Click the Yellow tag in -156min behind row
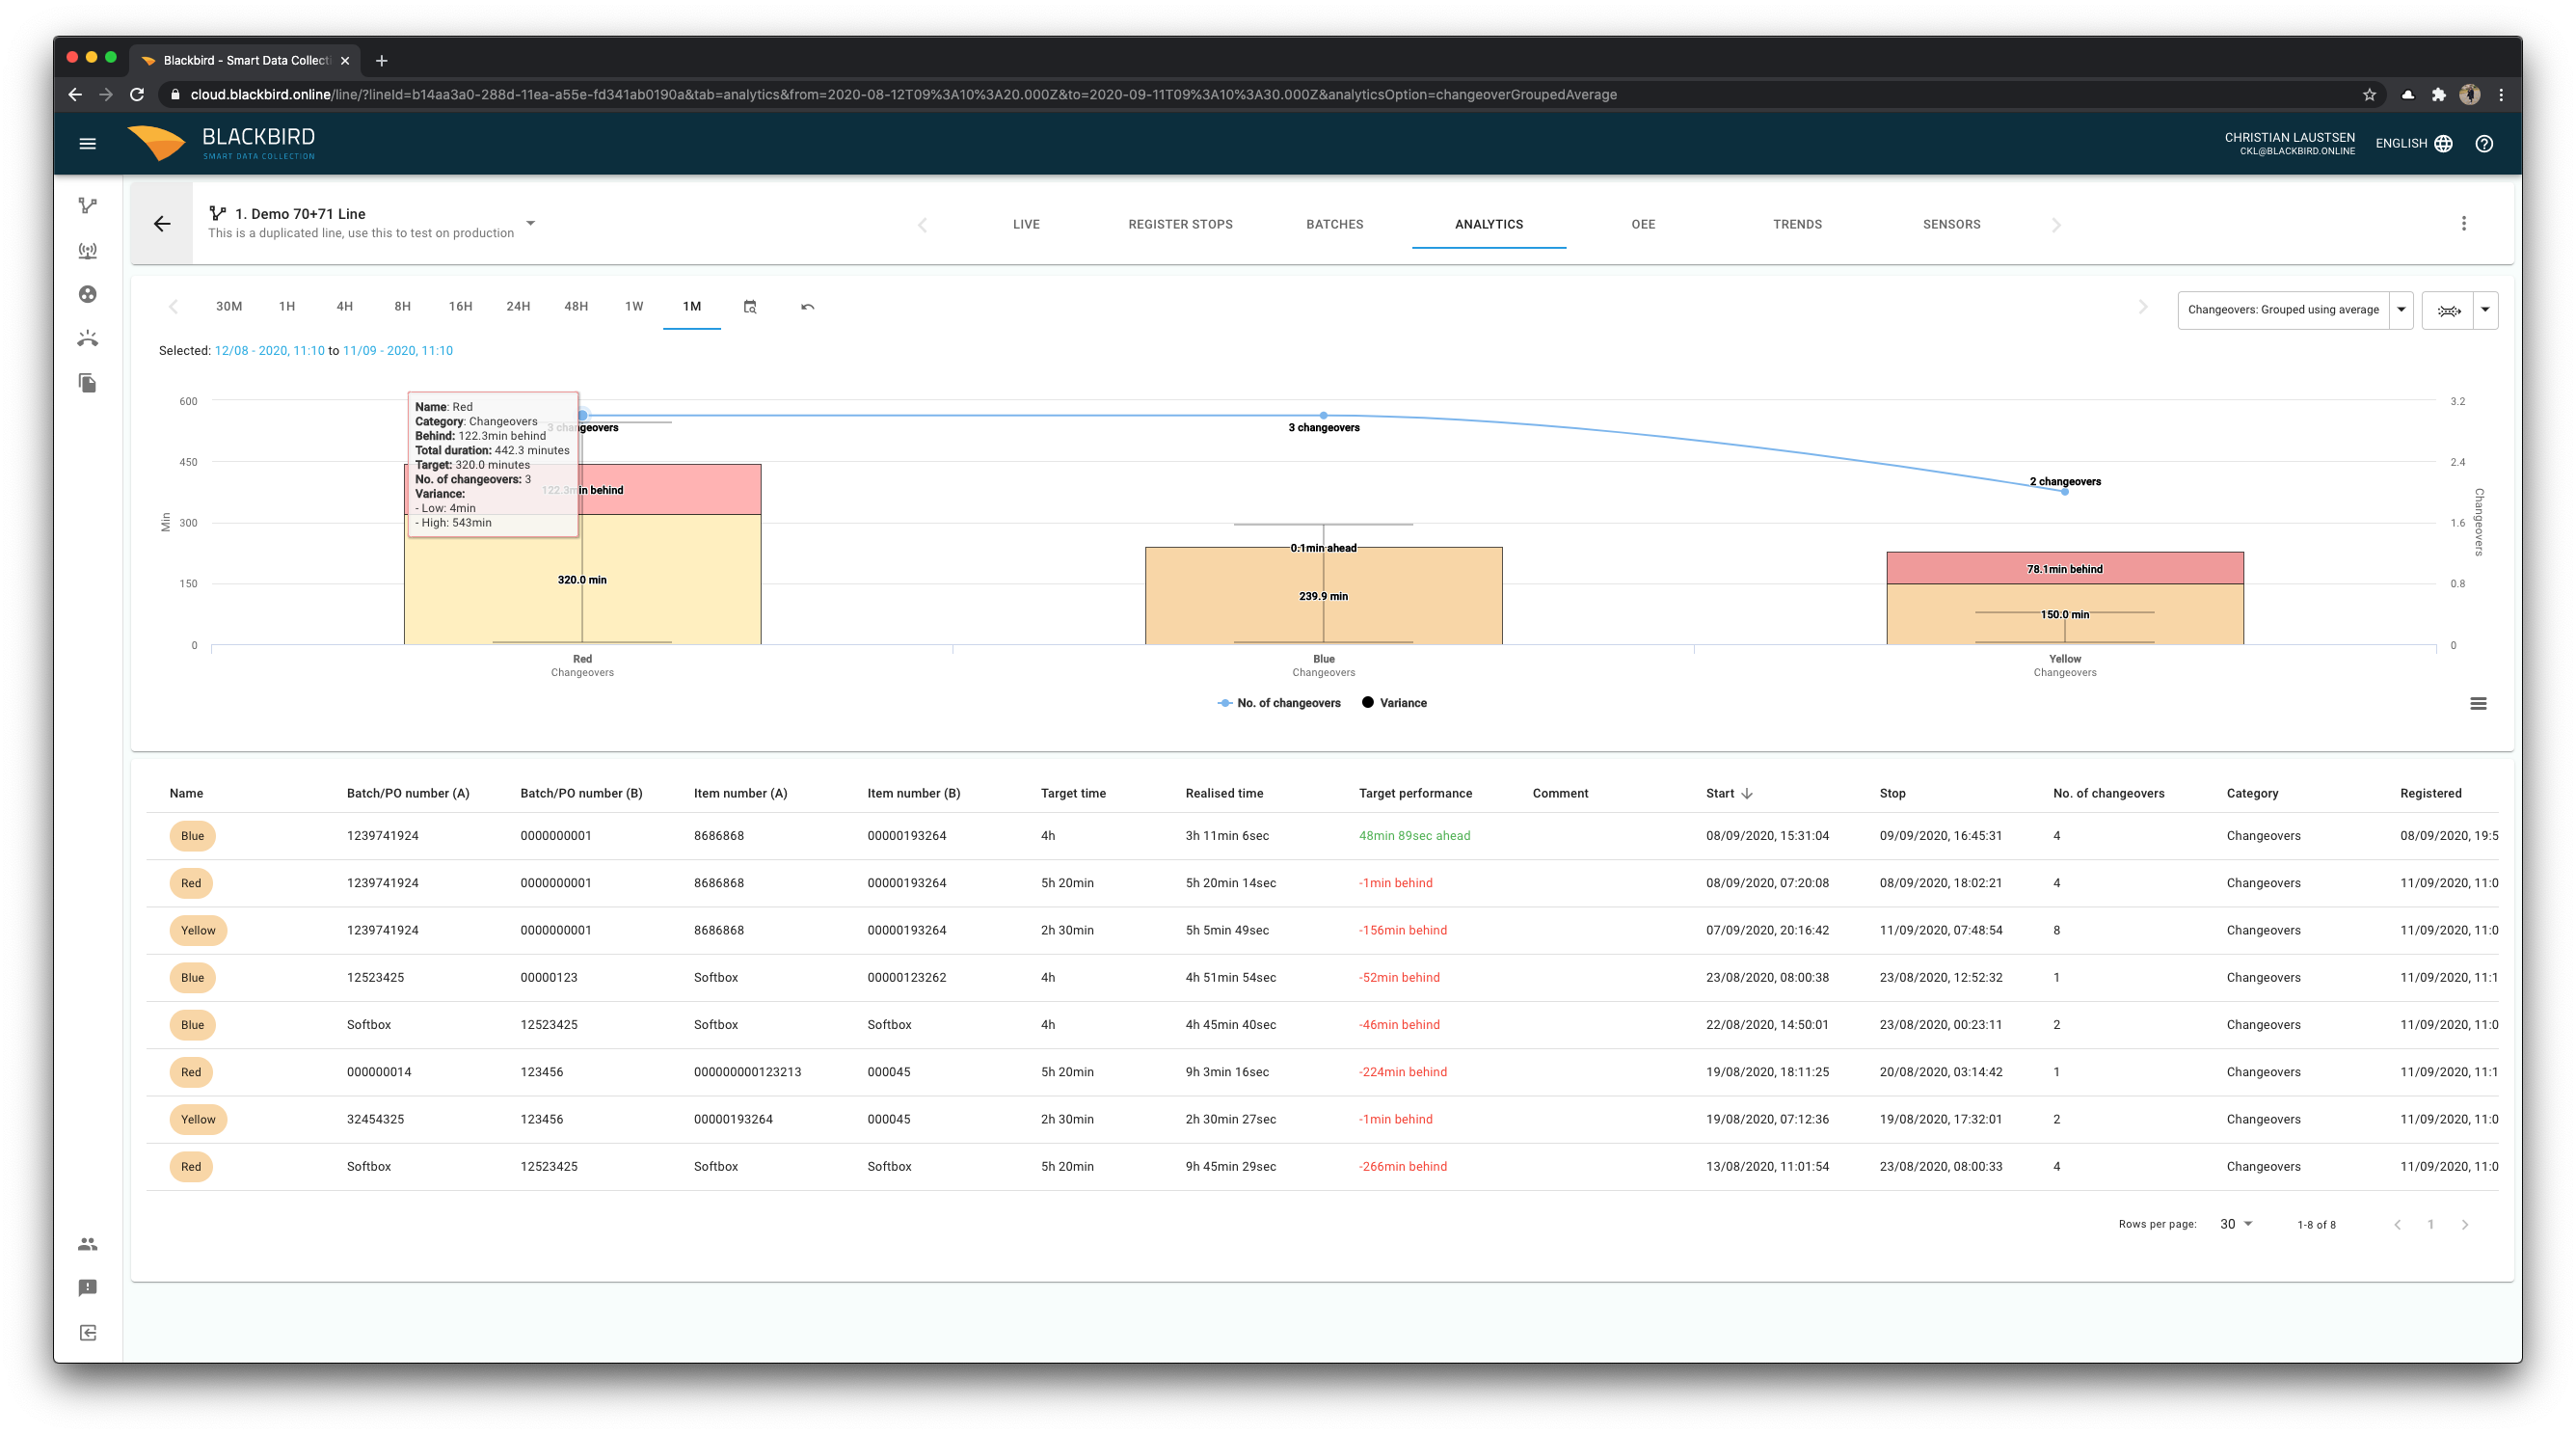Image resolution: width=2576 pixels, height=1434 pixels. click(198, 930)
